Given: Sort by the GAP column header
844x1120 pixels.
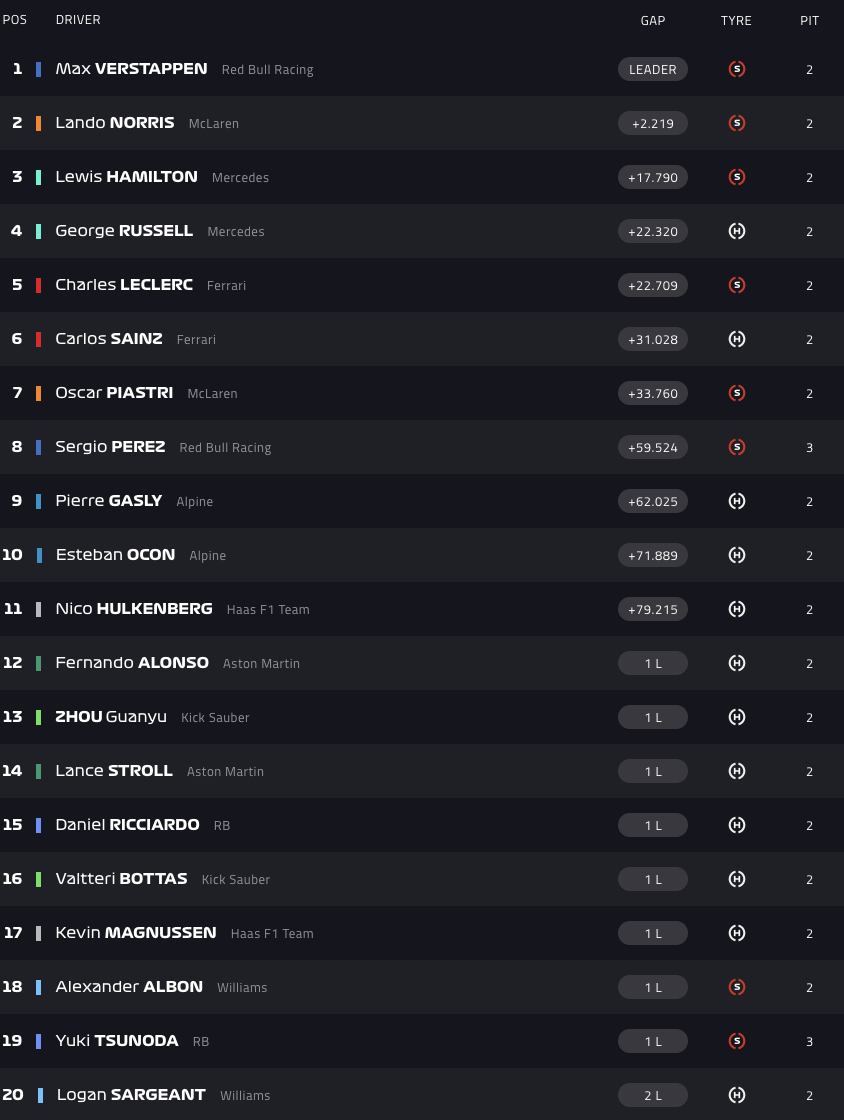Looking at the screenshot, I should pos(653,20).
